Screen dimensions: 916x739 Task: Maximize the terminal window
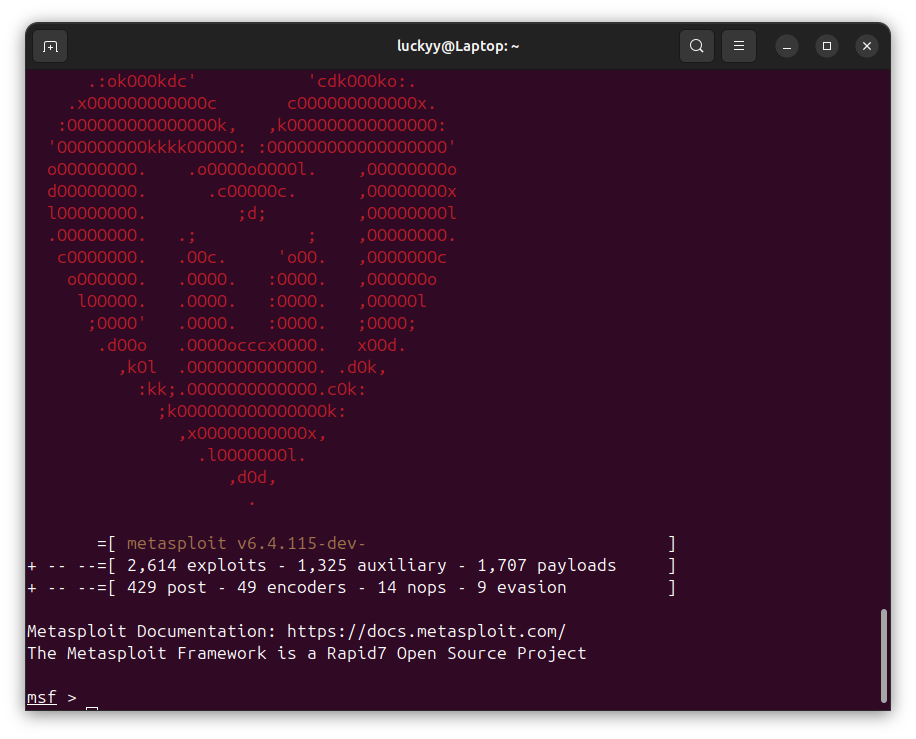click(x=827, y=46)
